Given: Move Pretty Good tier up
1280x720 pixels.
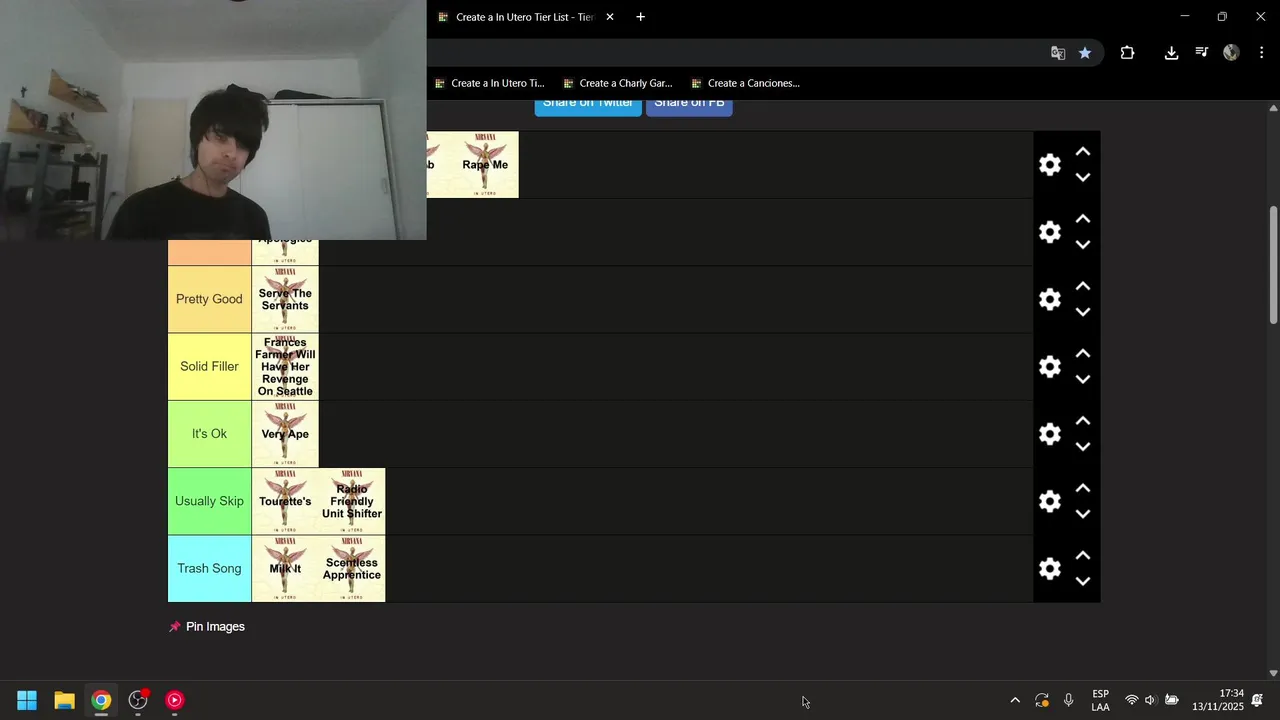Looking at the screenshot, I should click(1082, 287).
